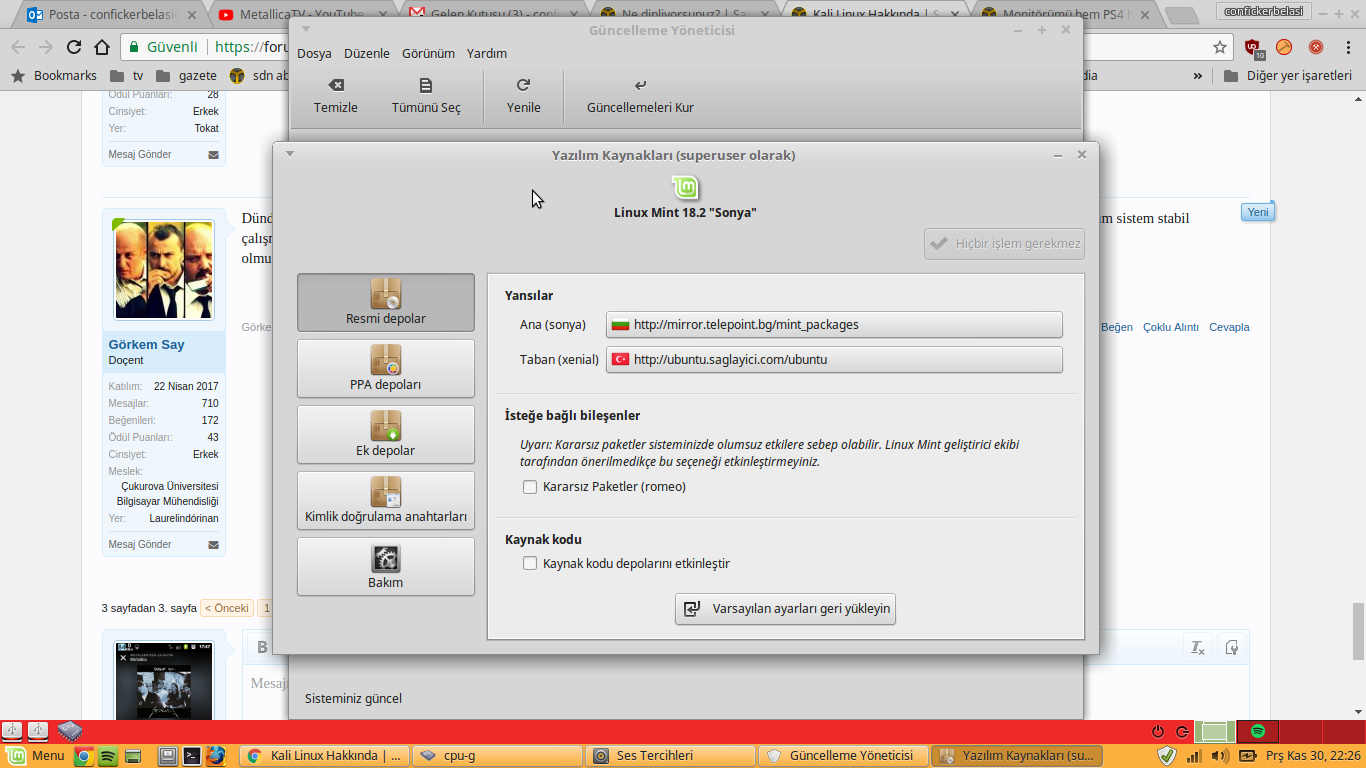Go to Önceki previous page
The height and width of the screenshot is (768, 1366).
[227, 608]
